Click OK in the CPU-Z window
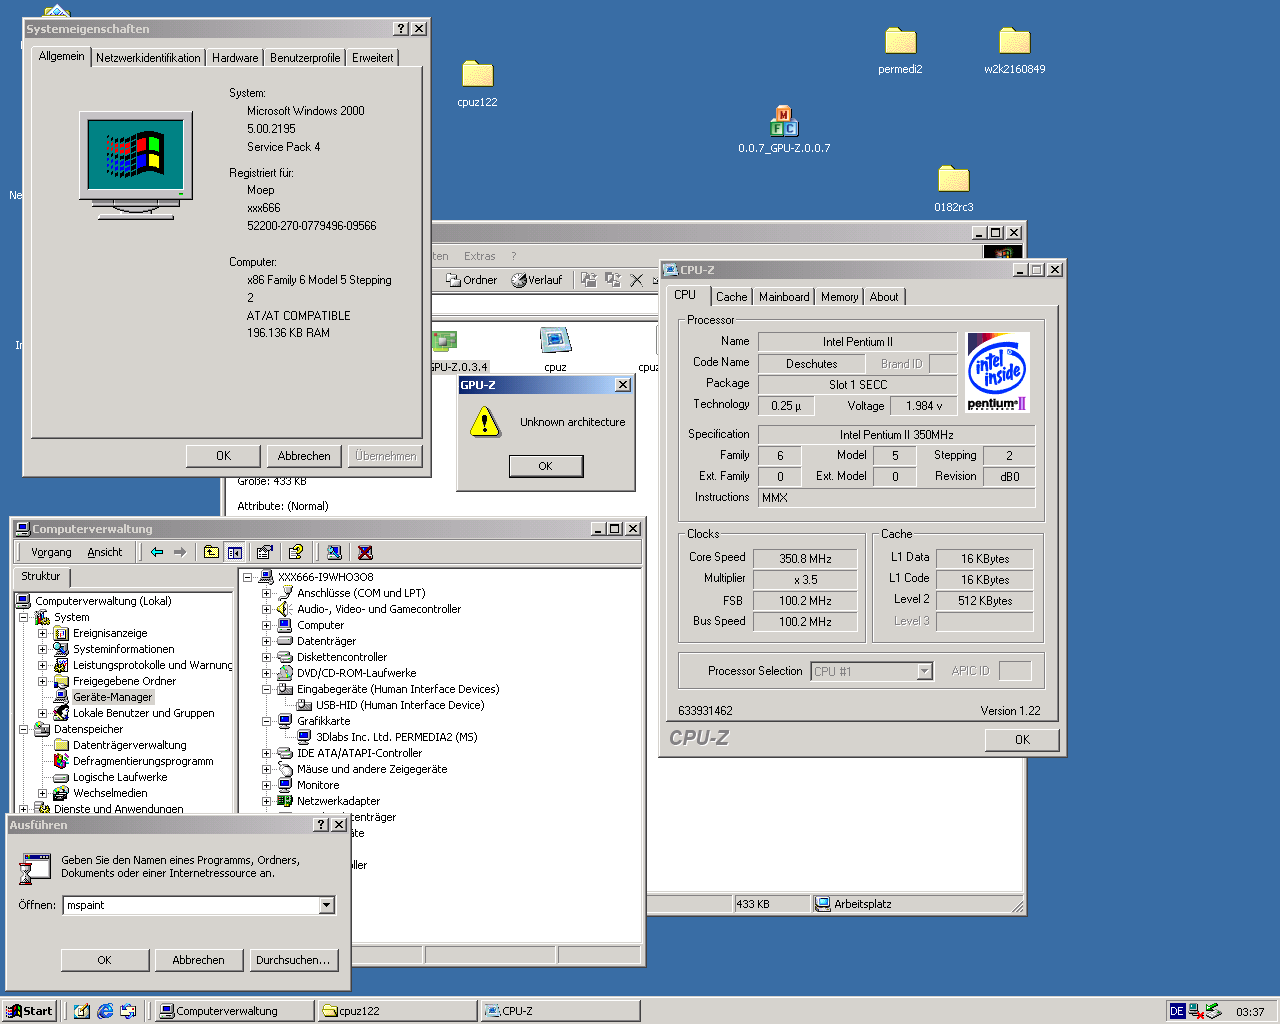 coord(1022,740)
